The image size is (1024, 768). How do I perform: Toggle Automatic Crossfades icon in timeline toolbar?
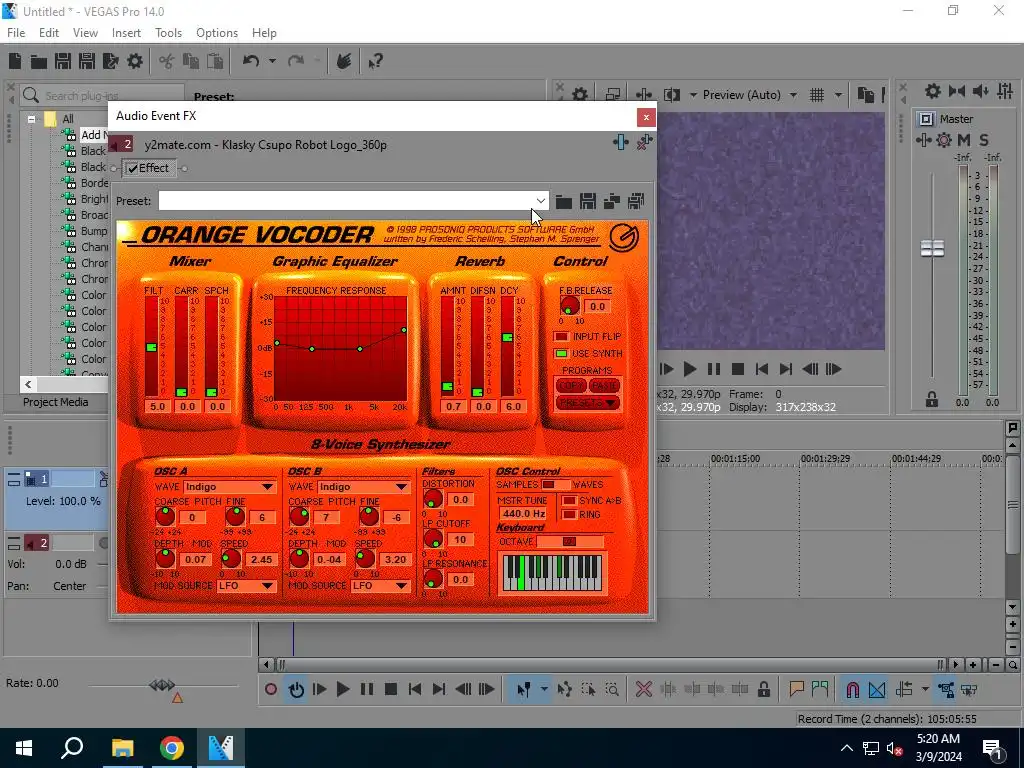tap(877, 689)
